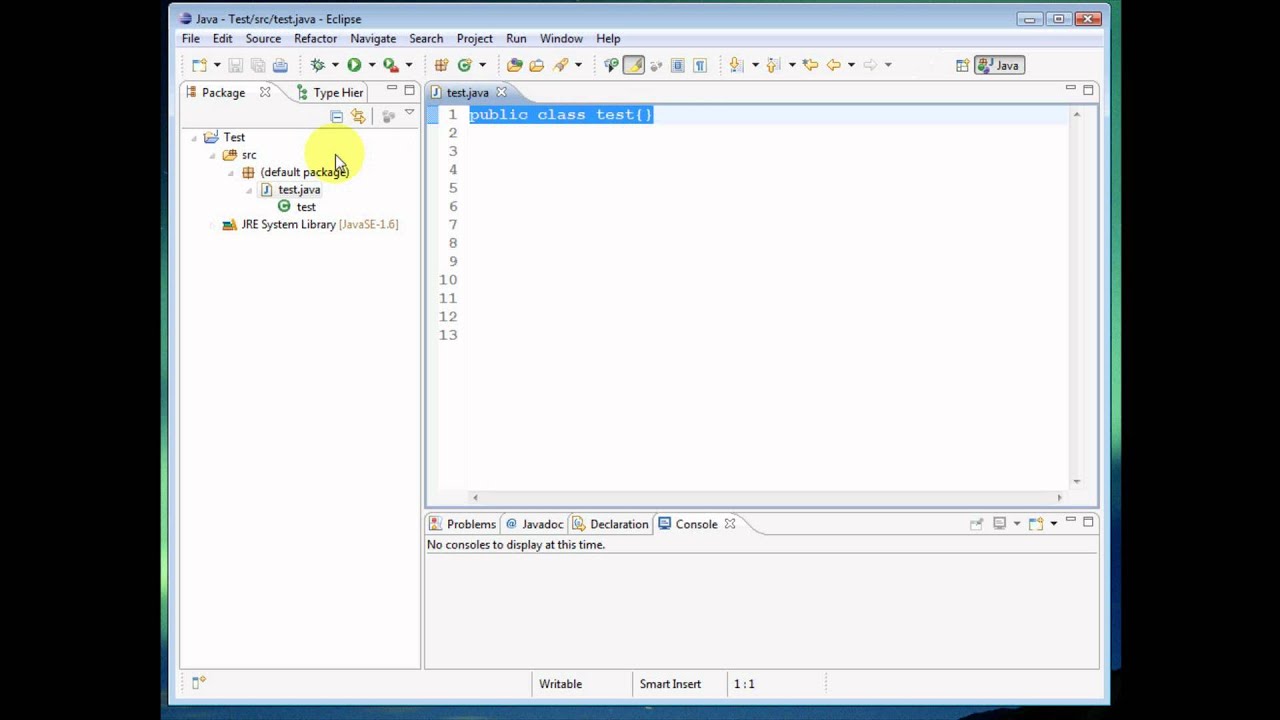Collapse the test.java file node

point(249,190)
